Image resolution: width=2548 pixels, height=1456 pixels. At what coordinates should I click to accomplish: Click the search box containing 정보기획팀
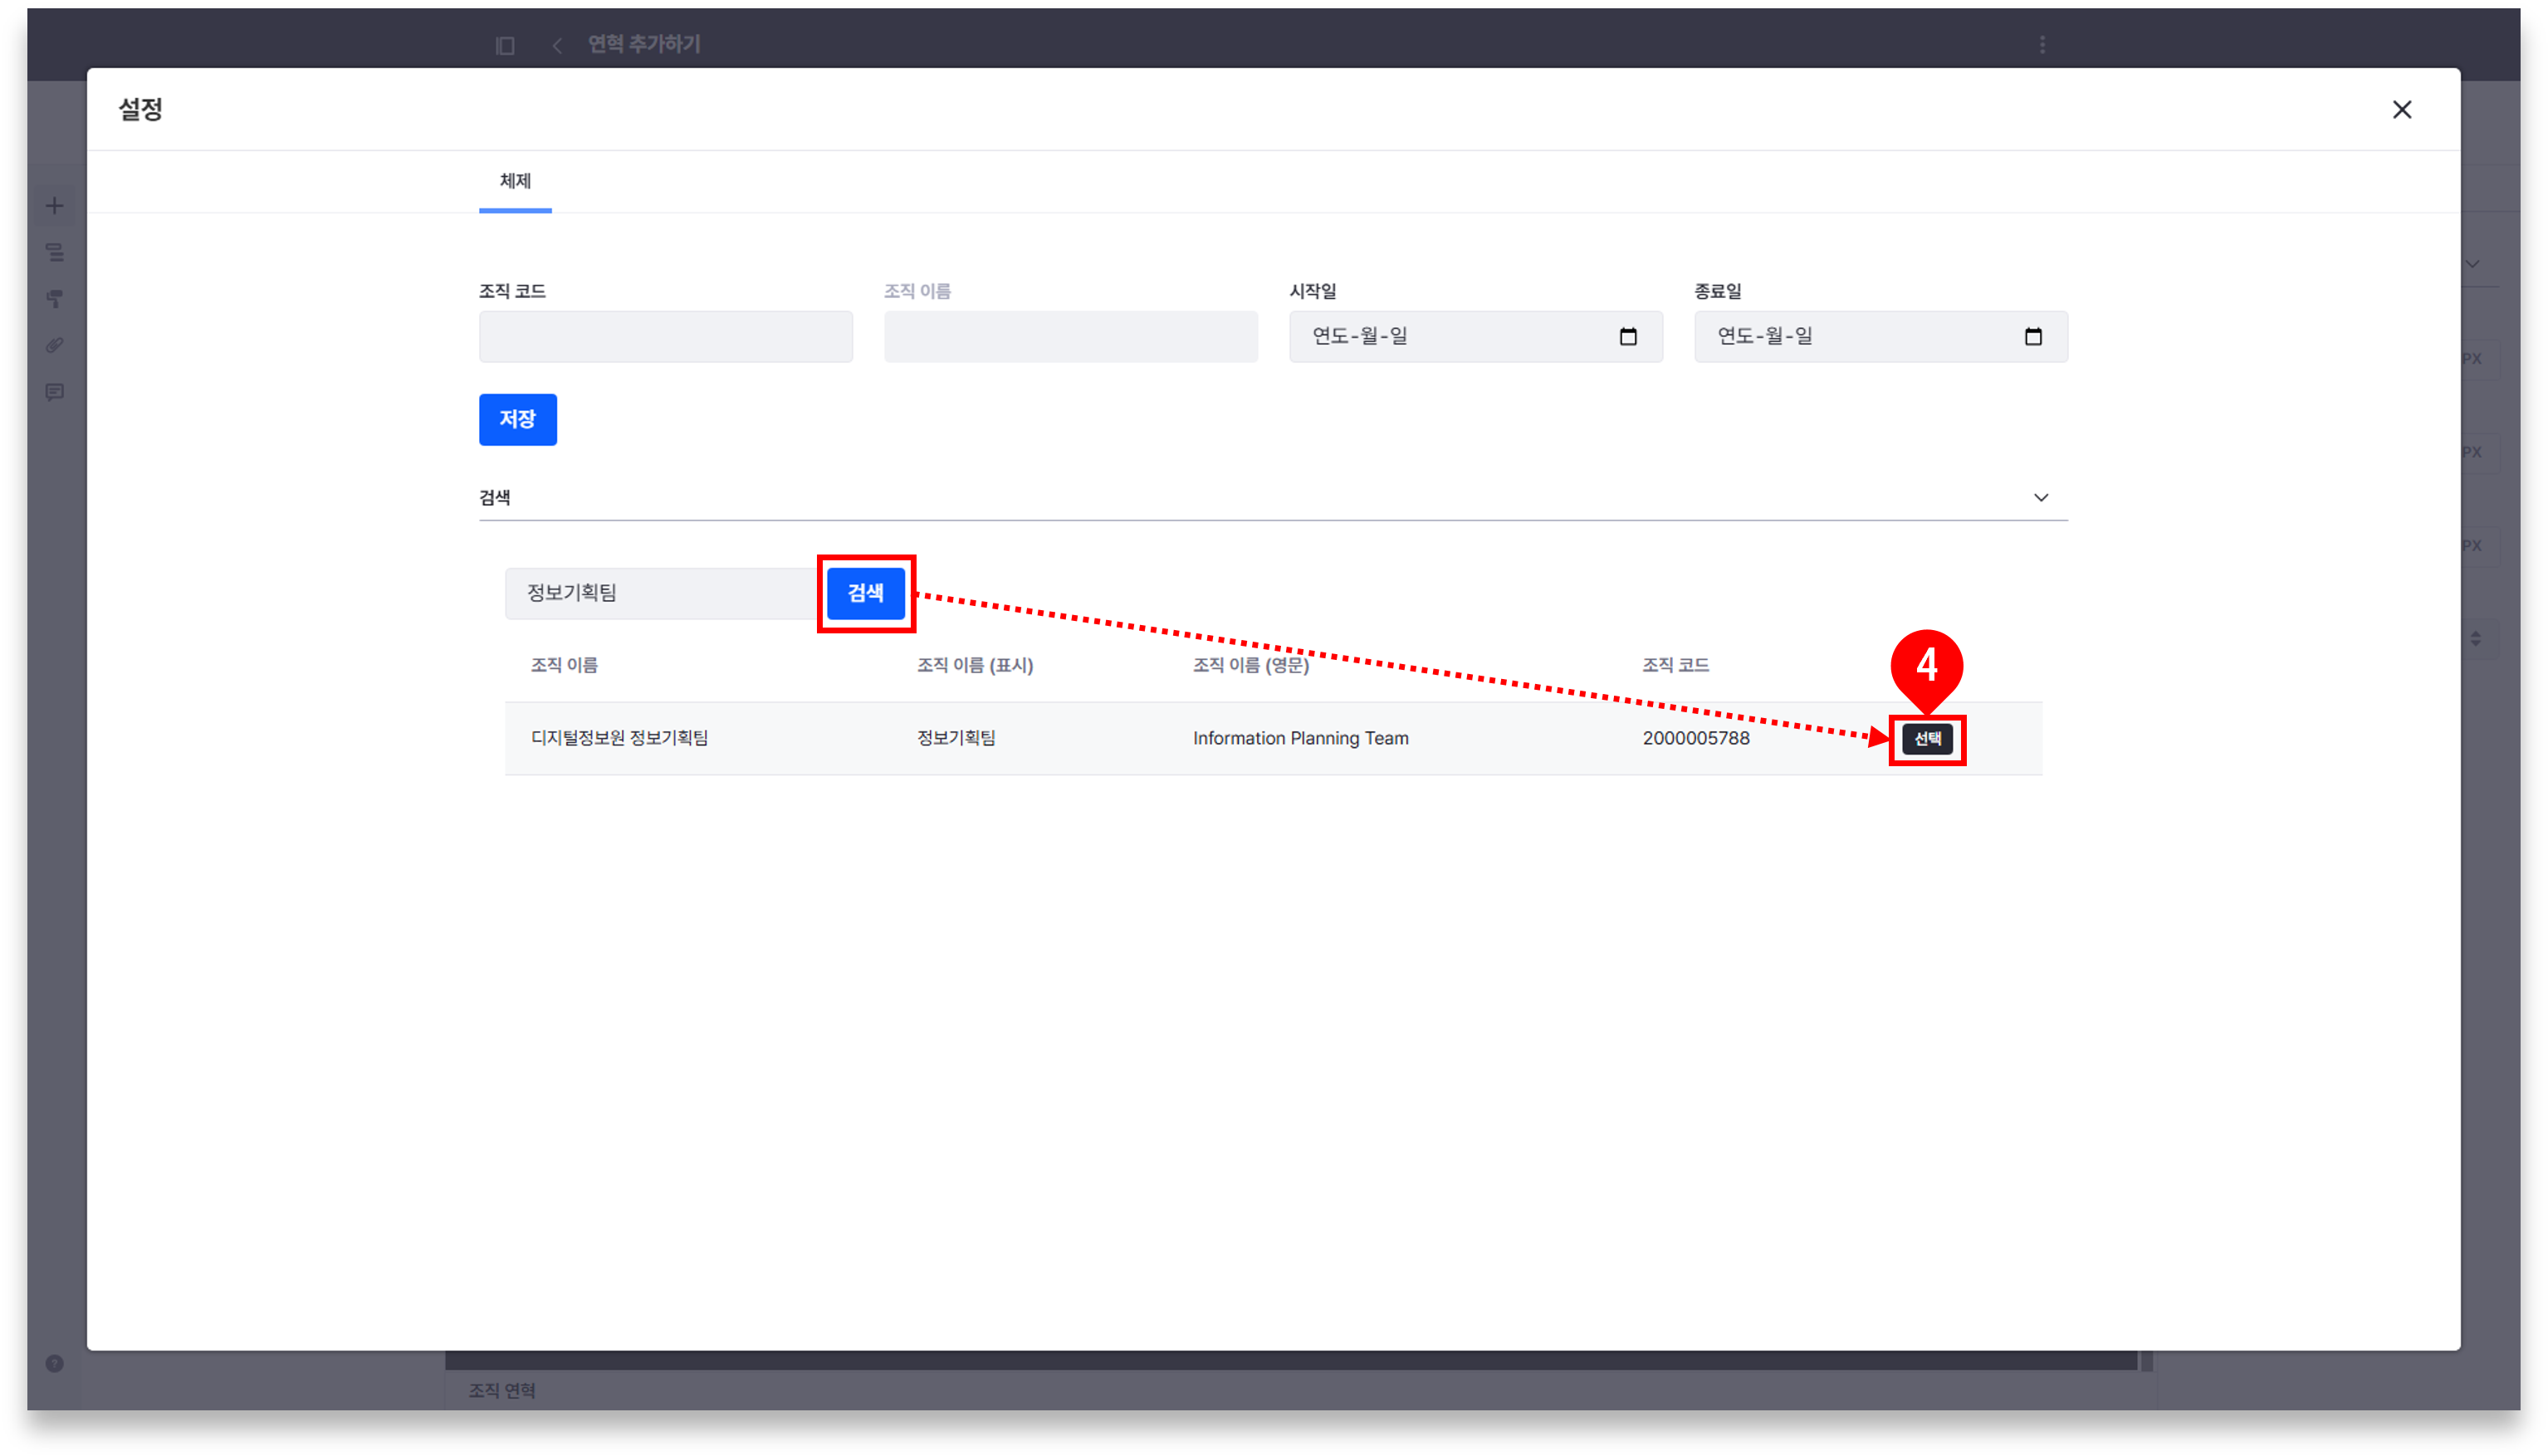660,593
